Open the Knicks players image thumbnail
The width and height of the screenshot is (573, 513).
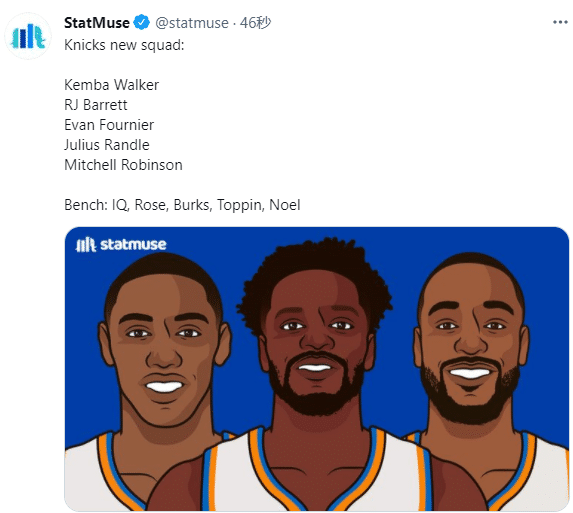click(x=316, y=369)
